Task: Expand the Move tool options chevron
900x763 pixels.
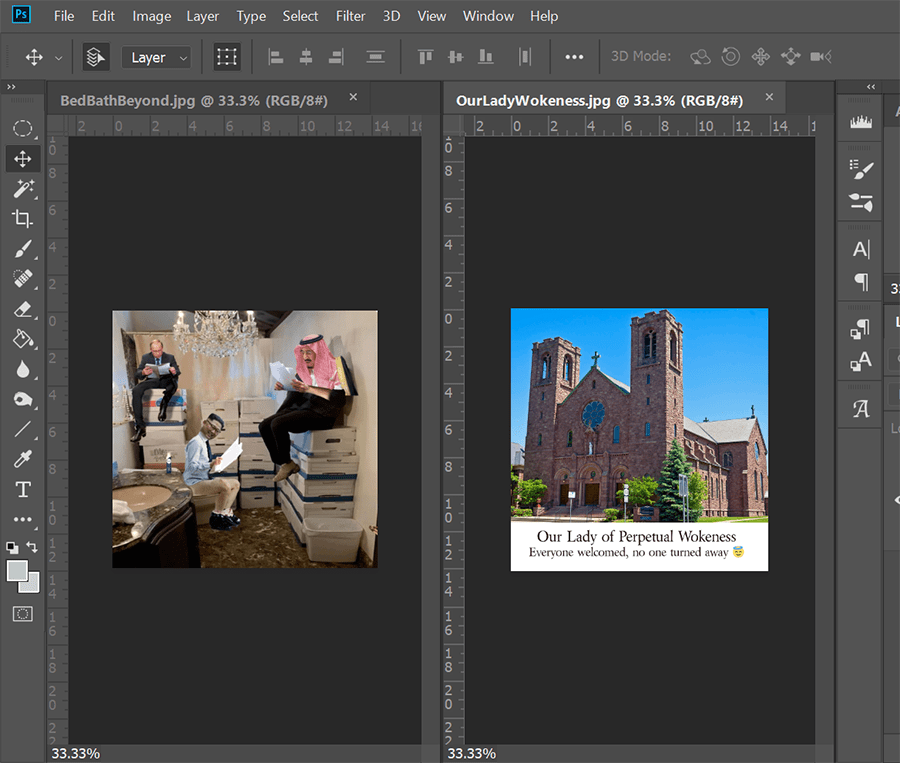Action: (x=58, y=57)
